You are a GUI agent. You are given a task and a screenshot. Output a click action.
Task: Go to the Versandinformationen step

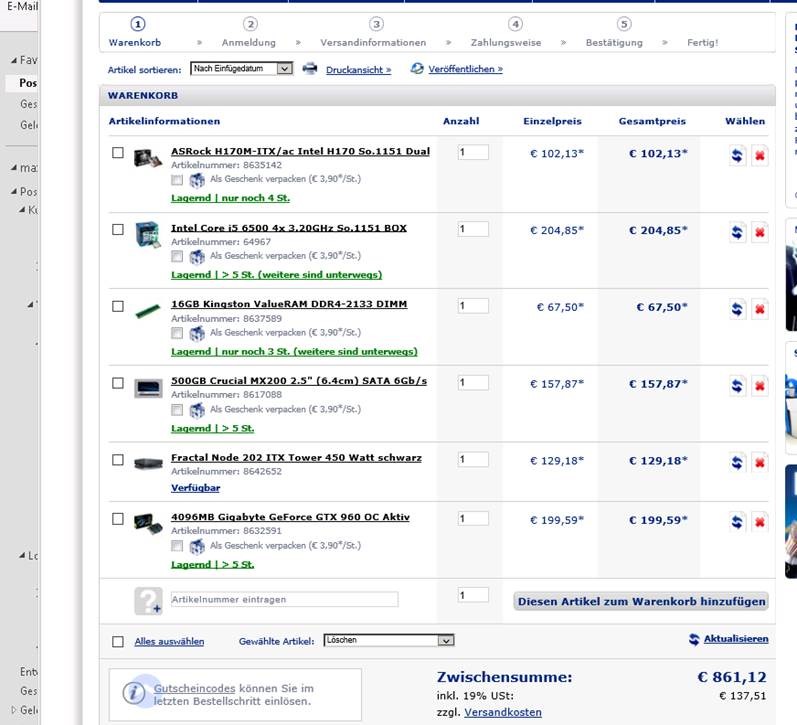(373, 33)
